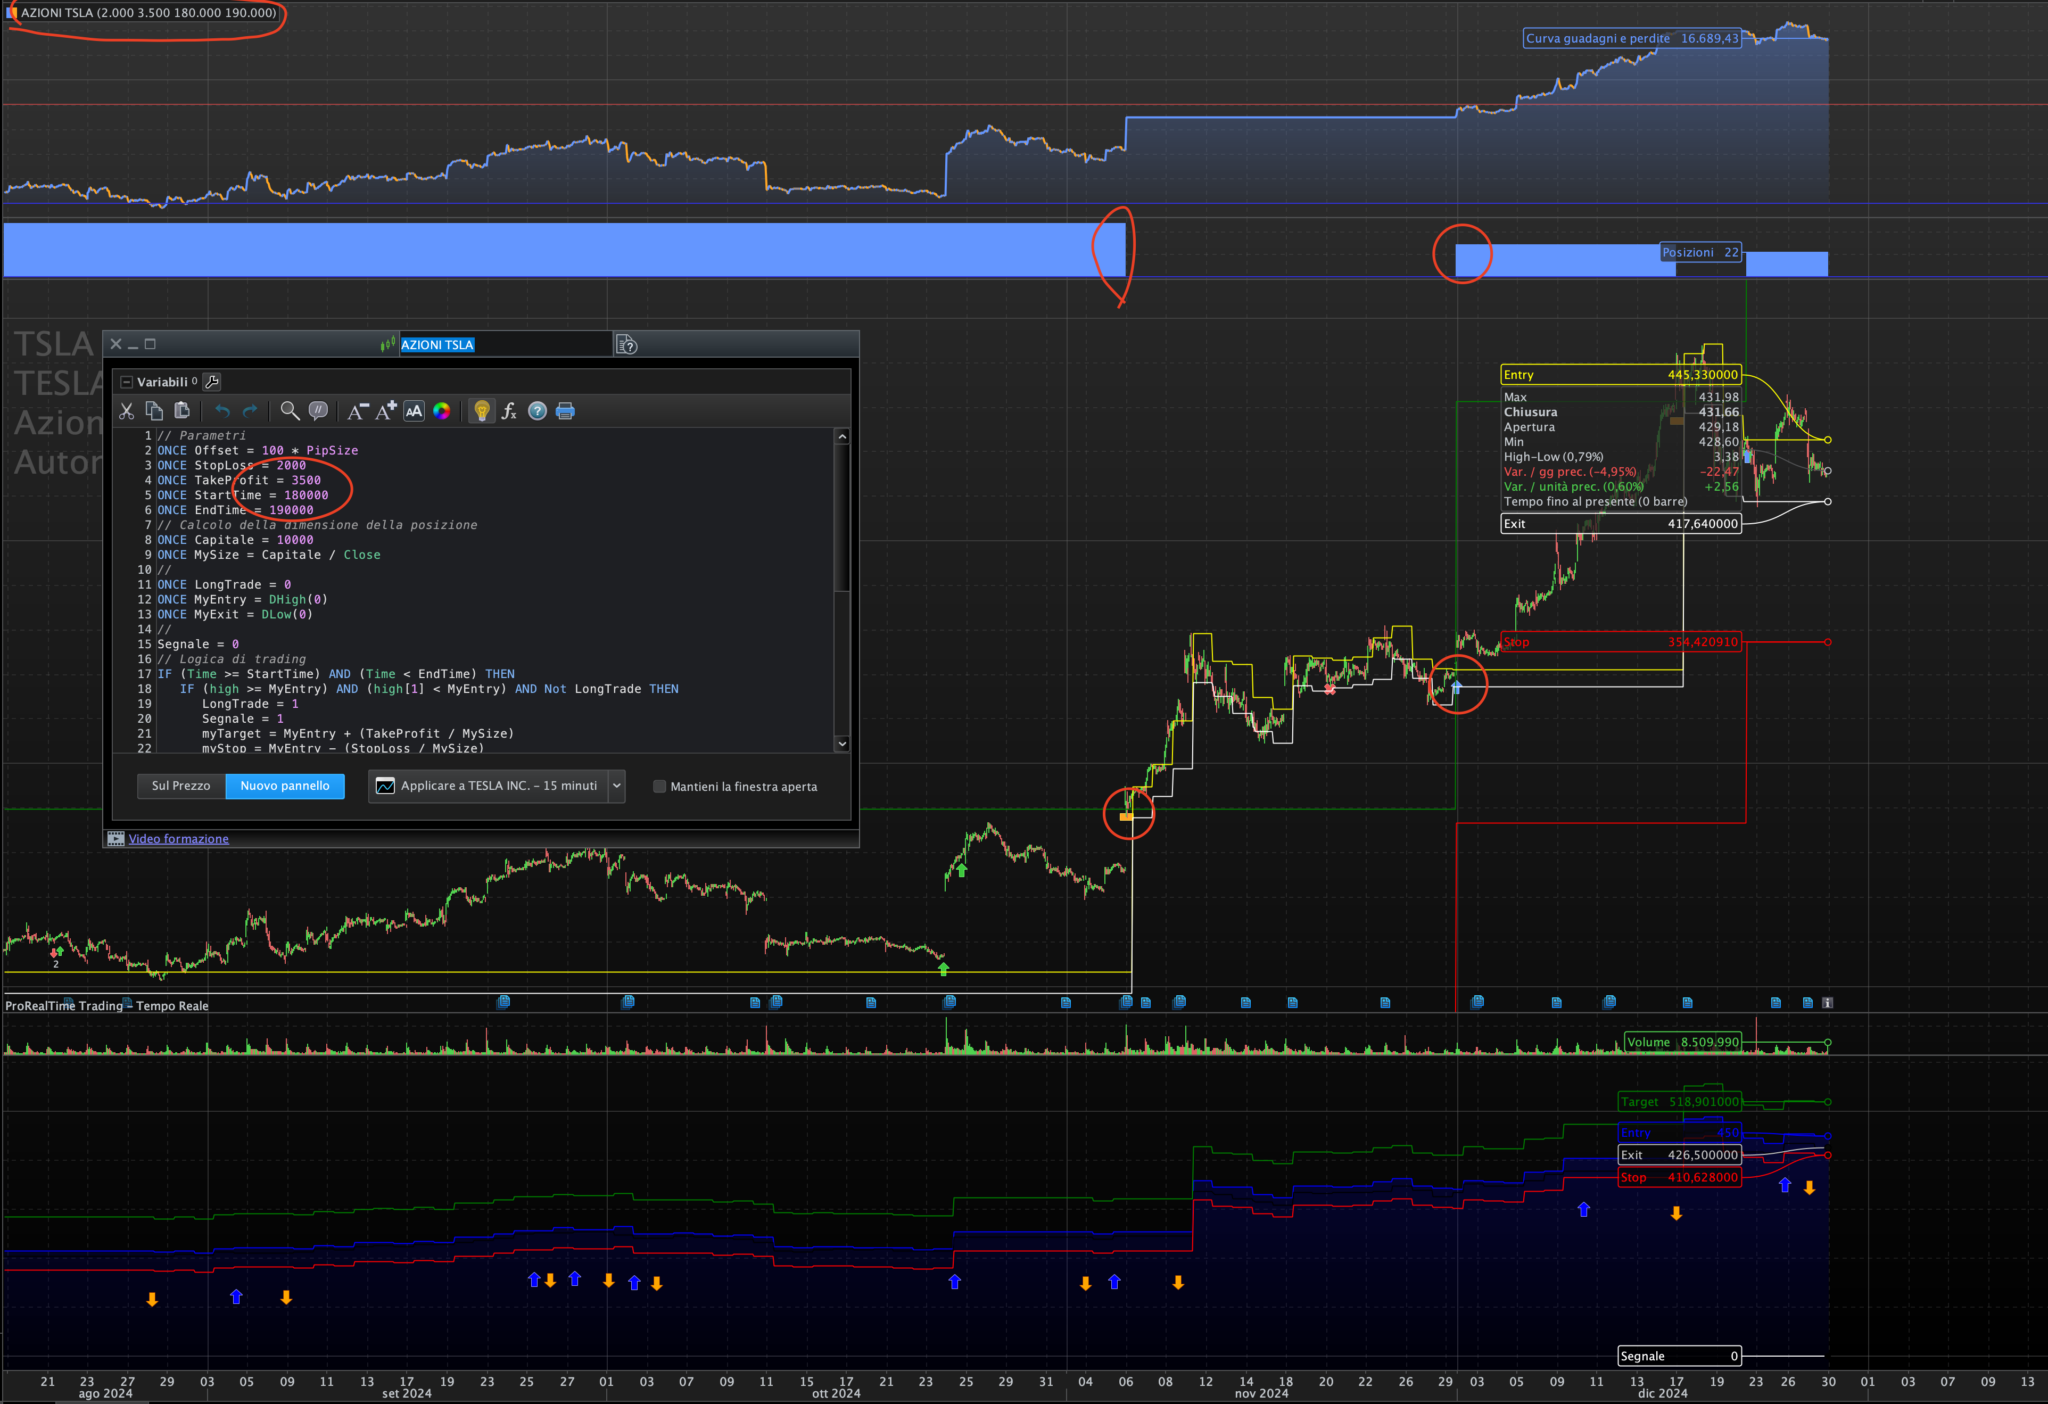
Task: Open the apply-target dropdown arrow
Action: [616, 786]
